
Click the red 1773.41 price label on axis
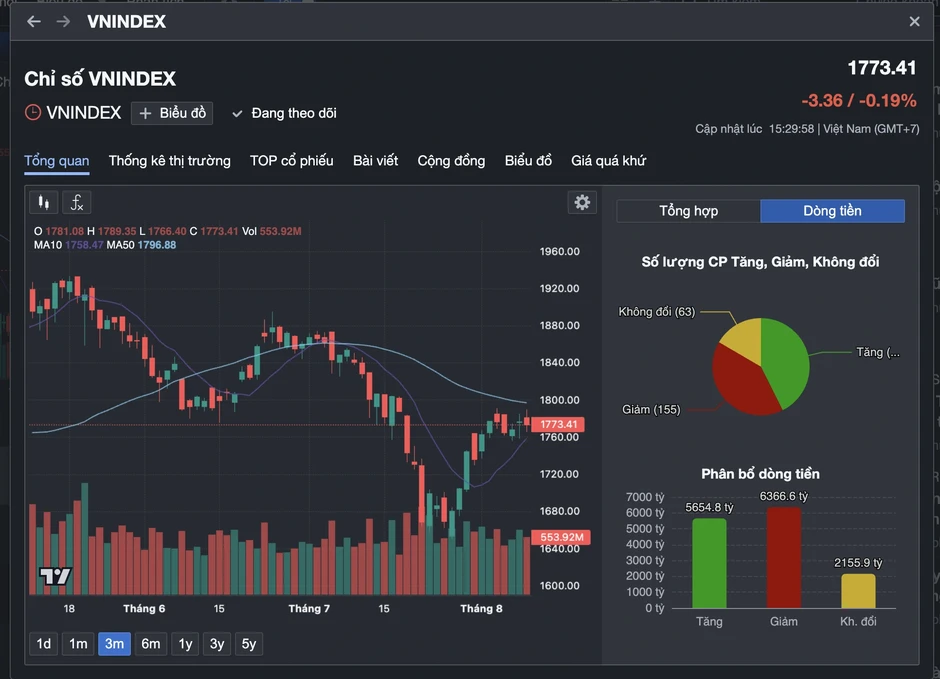pyautogui.click(x=558, y=424)
